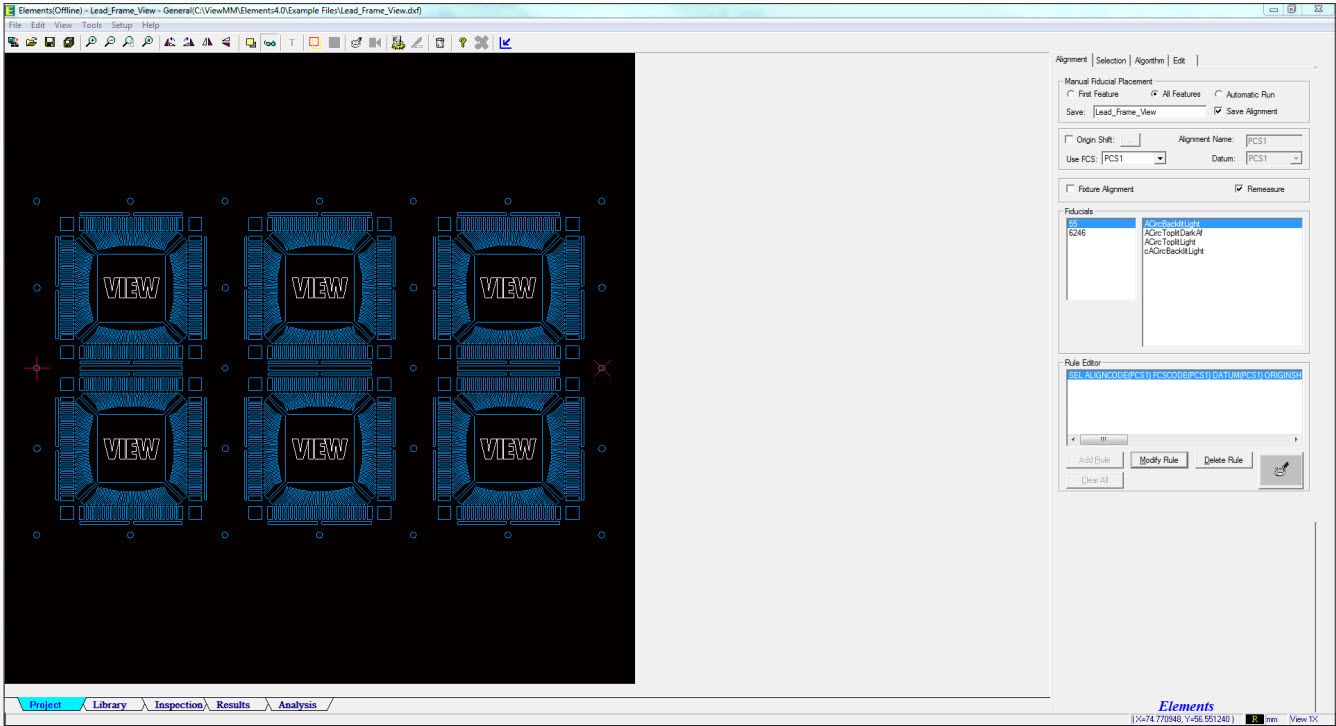This screenshot has height=726, width=1336.
Task: Click the yellow overlapping squares icon
Action: pyautogui.click(x=250, y=42)
